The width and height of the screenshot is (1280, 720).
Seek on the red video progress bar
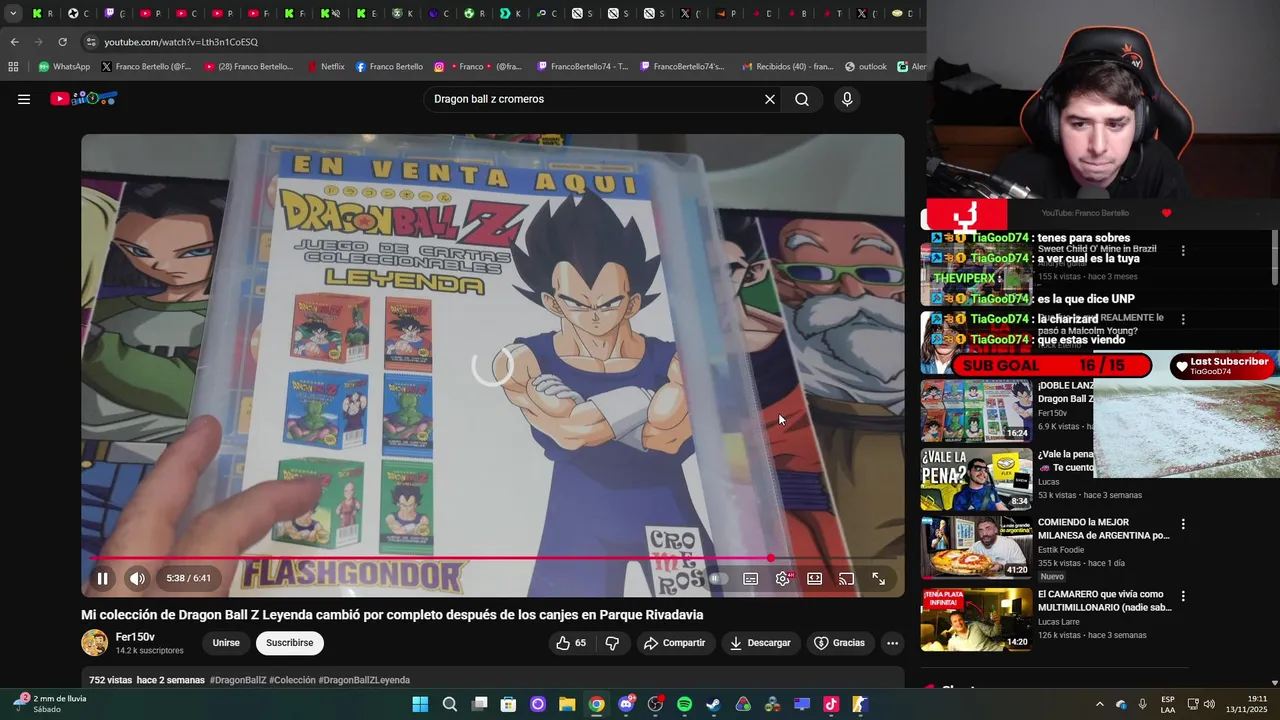493,558
